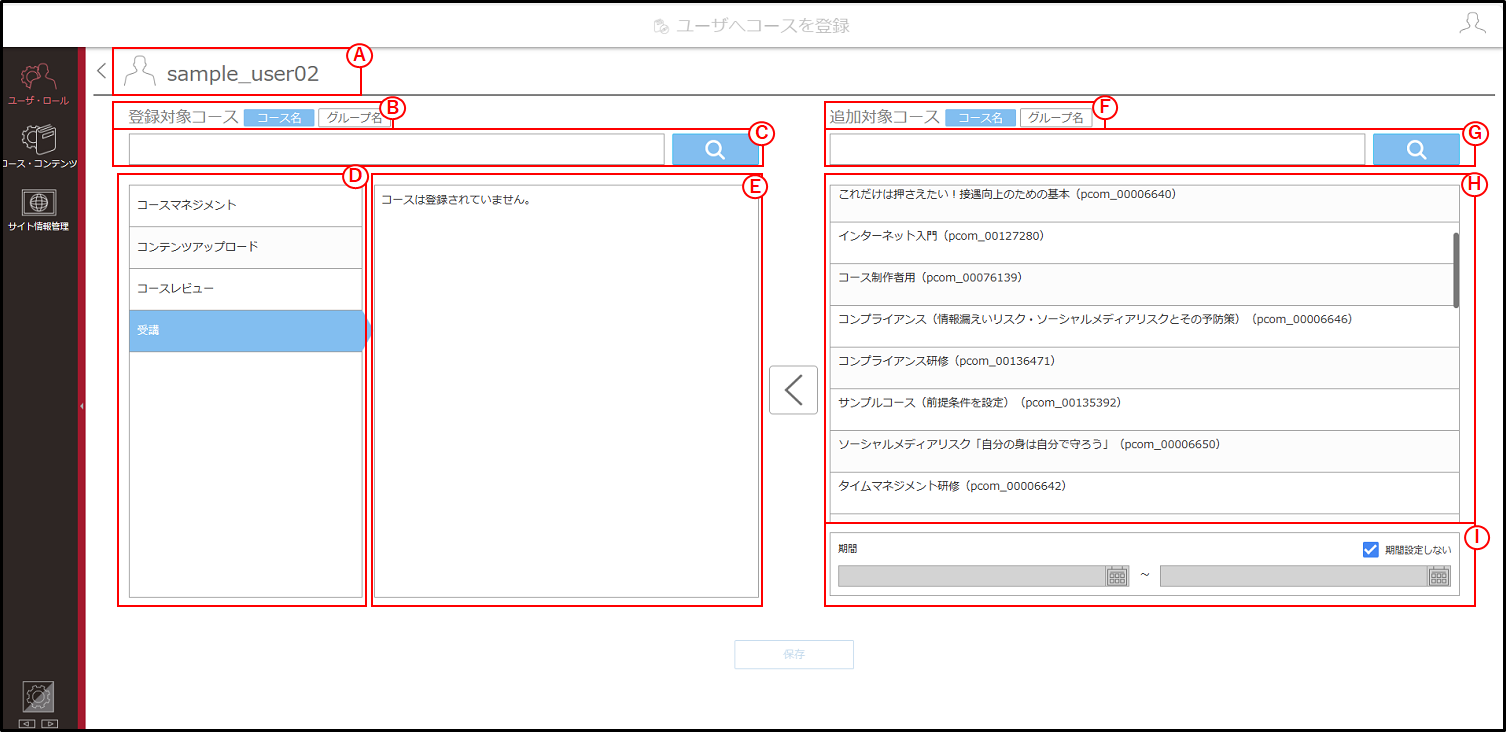Search the 追加対象コース list with the magnifier
The image size is (1506, 732).
(x=1416, y=149)
